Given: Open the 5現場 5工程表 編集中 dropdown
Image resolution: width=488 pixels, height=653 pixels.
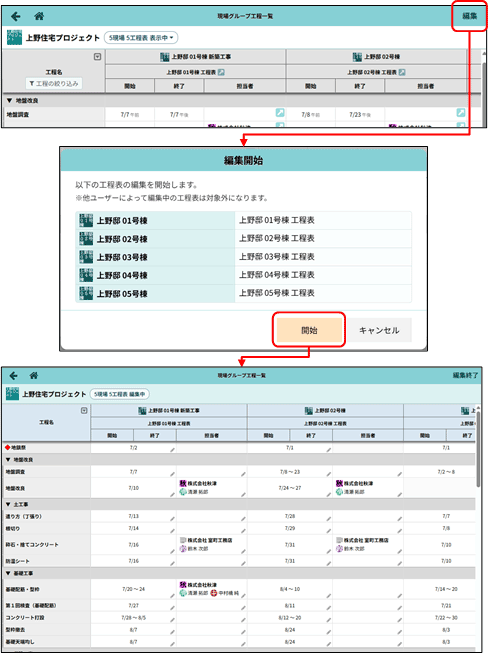Looking at the screenshot, I should click(x=120, y=394).
